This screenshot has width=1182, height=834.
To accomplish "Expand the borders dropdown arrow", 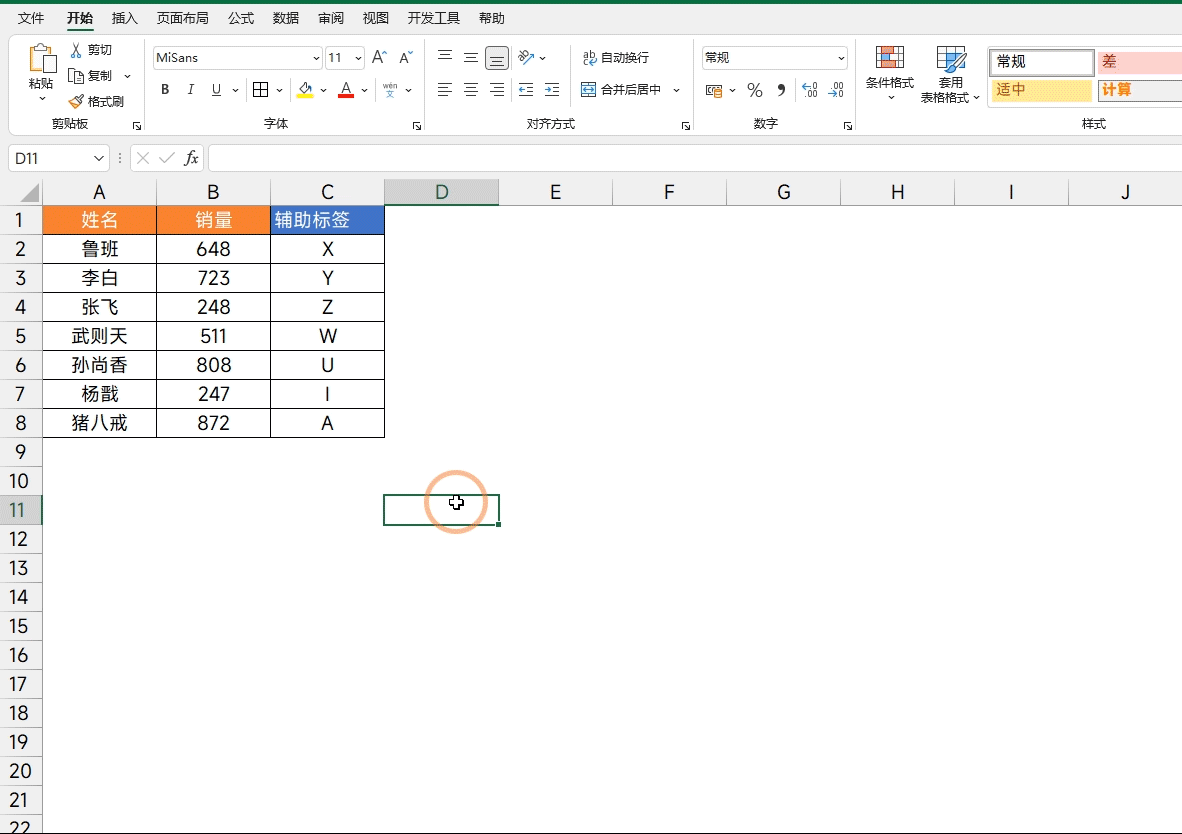I will (x=279, y=90).
